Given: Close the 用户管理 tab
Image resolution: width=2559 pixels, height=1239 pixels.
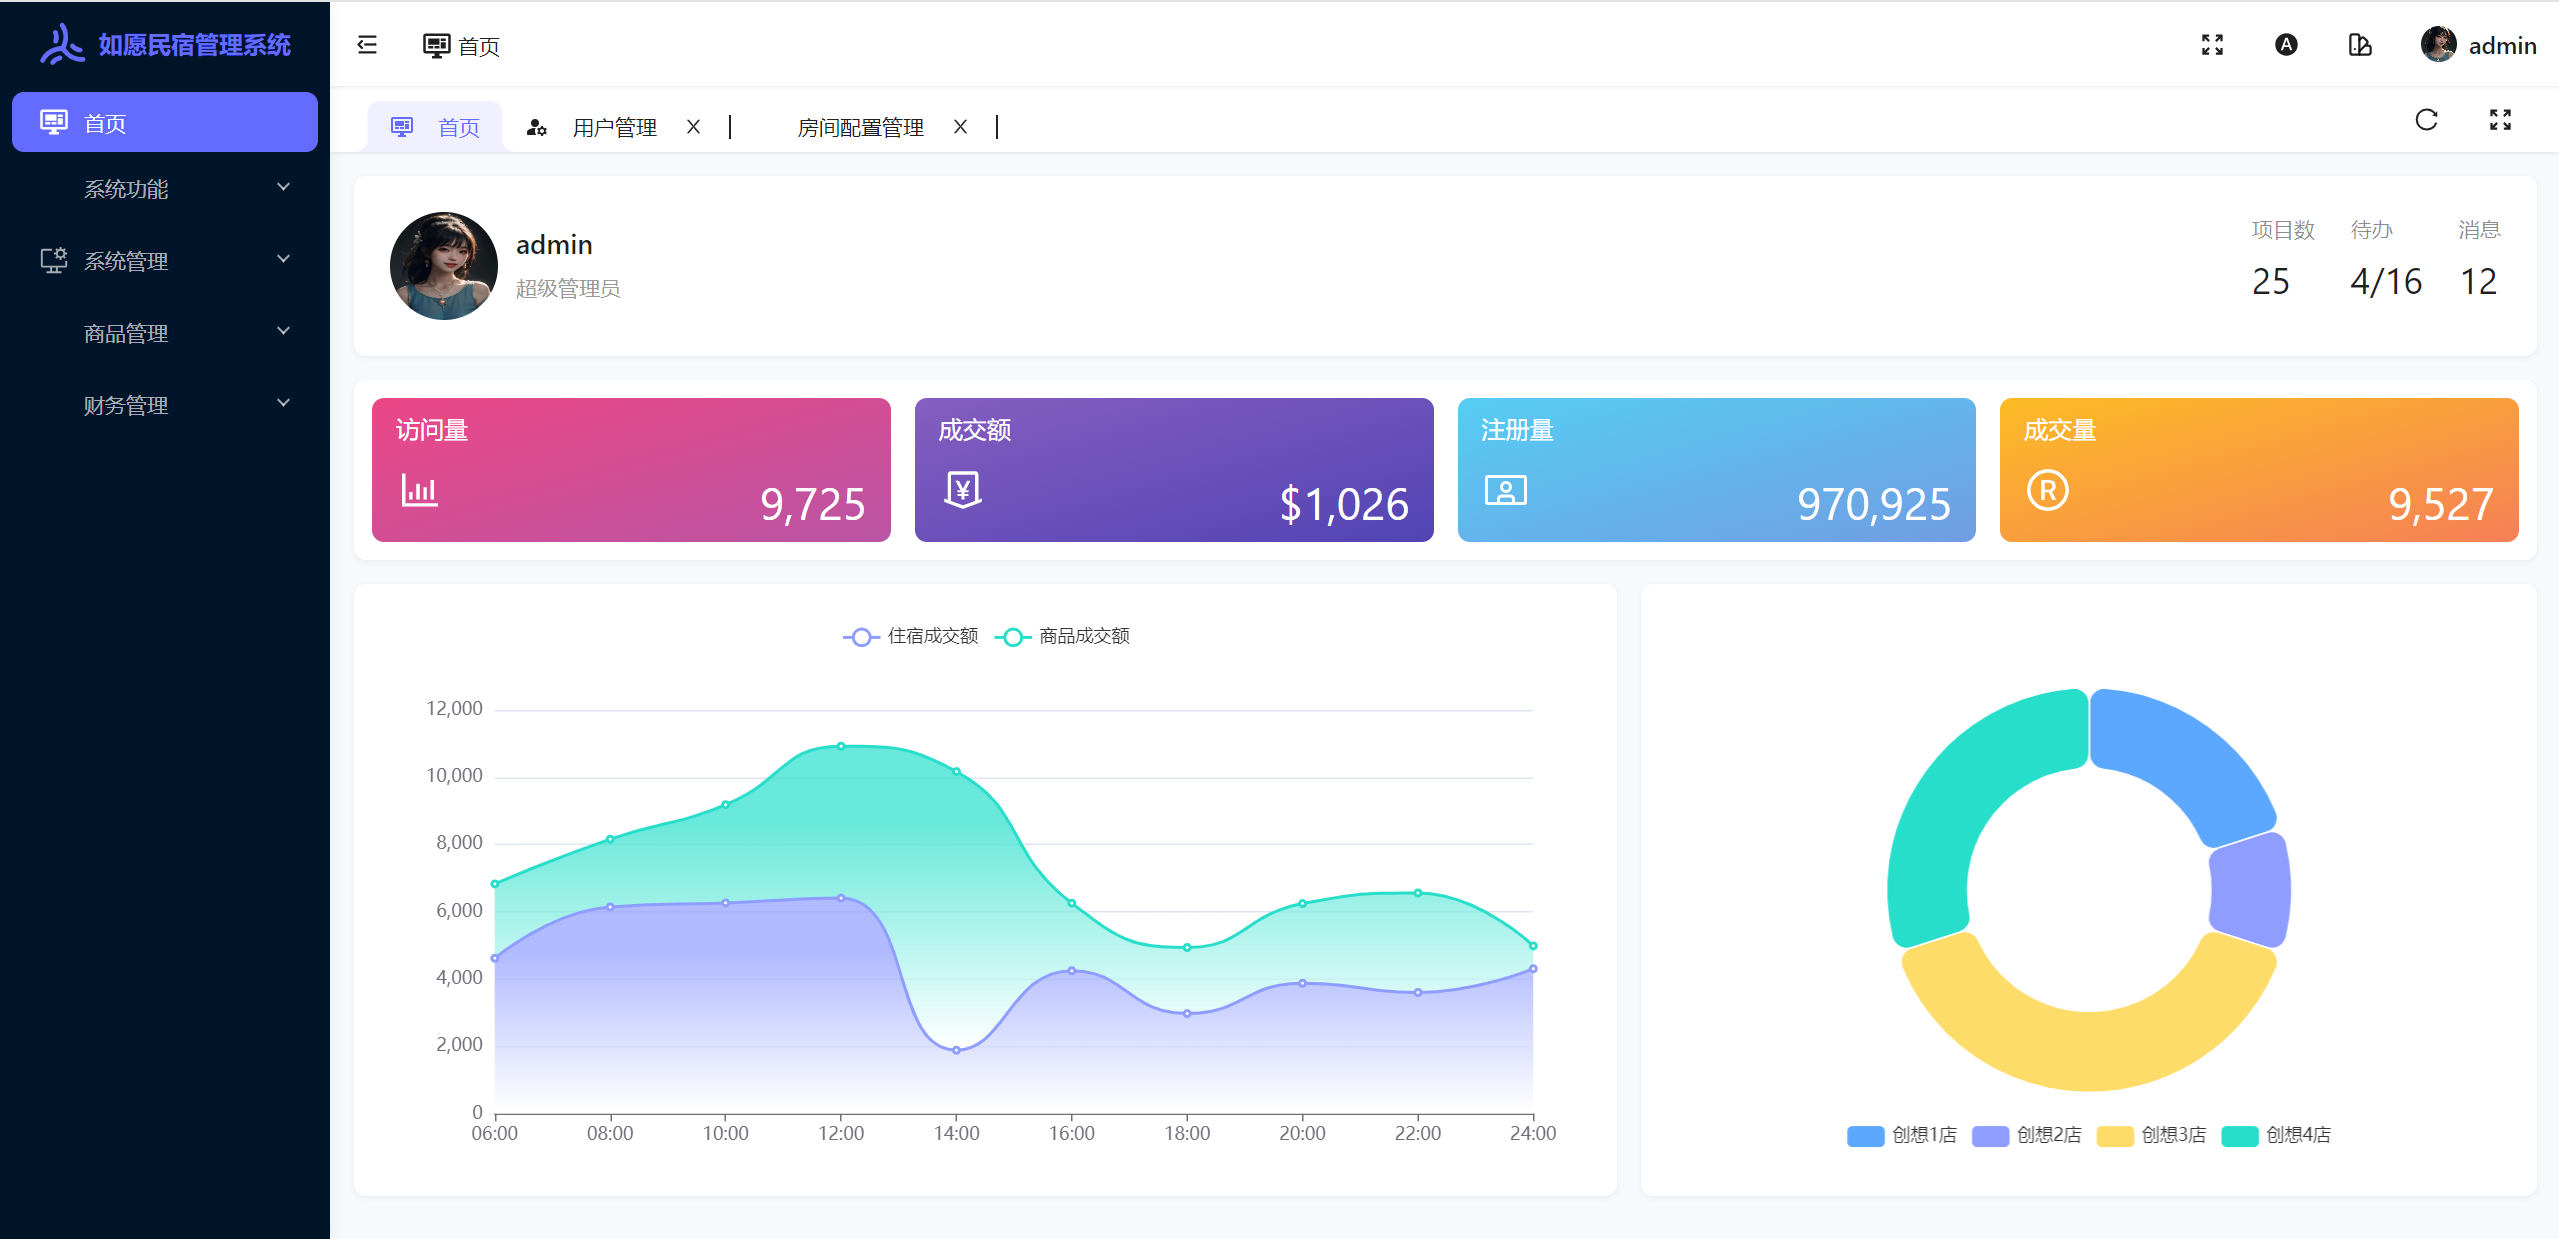Looking at the screenshot, I should 693,127.
